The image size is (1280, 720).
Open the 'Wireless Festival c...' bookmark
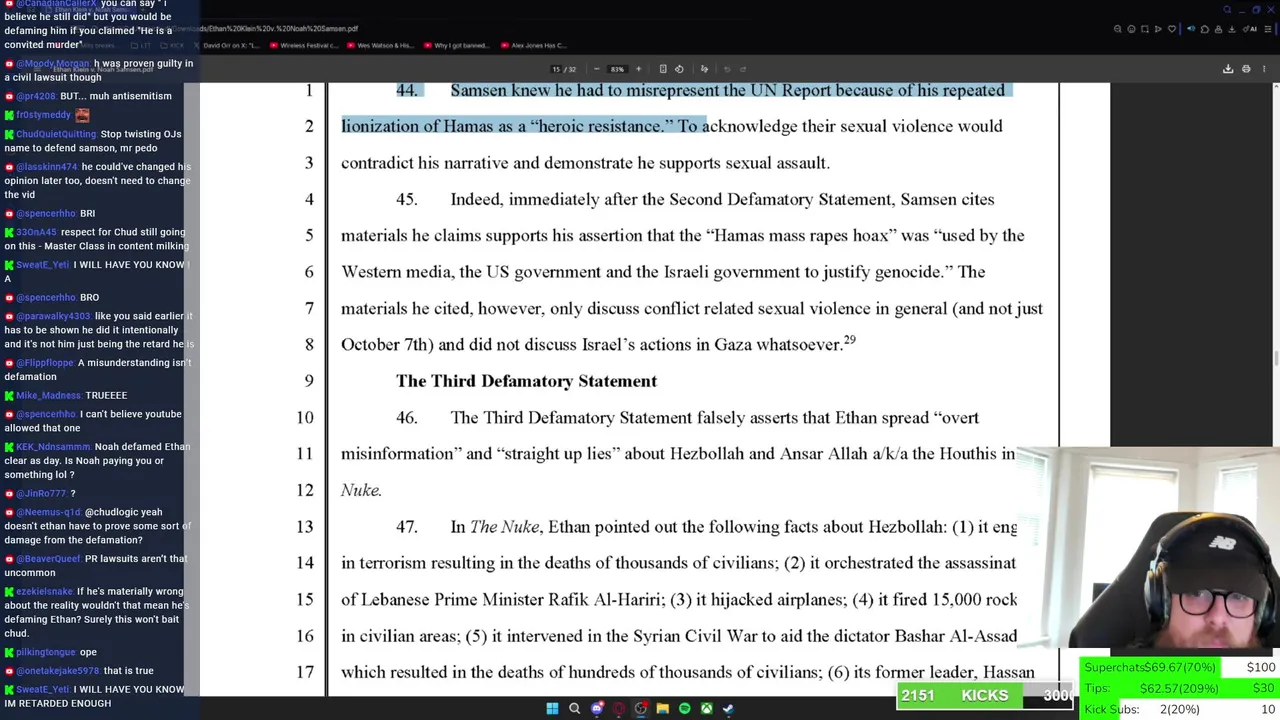(x=303, y=45)
